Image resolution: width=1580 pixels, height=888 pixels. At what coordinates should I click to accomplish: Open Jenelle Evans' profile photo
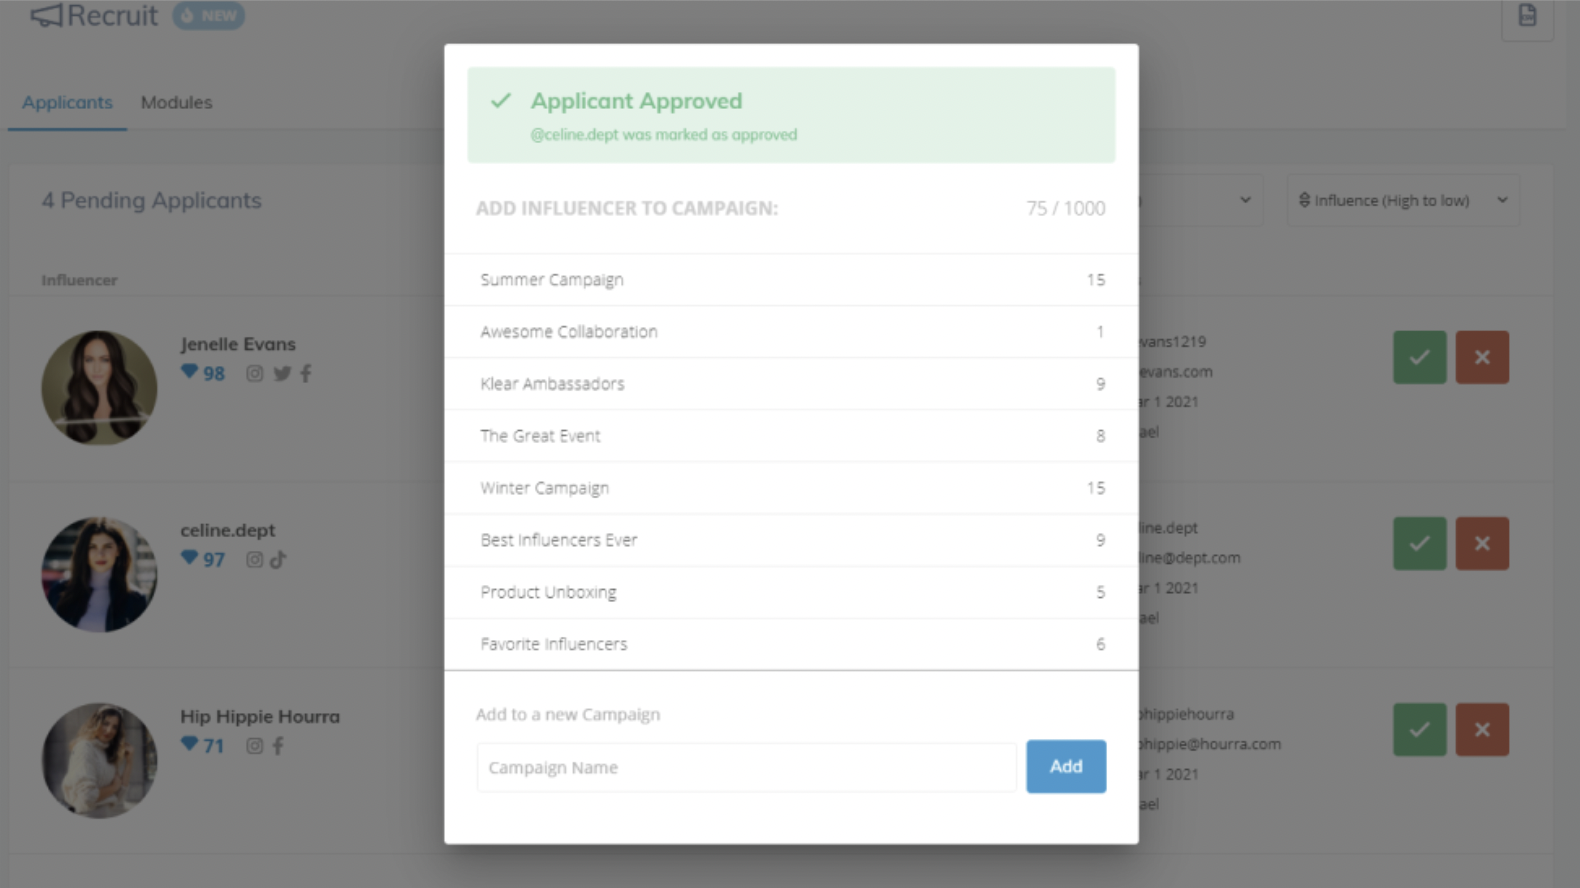tap(99, 388)
